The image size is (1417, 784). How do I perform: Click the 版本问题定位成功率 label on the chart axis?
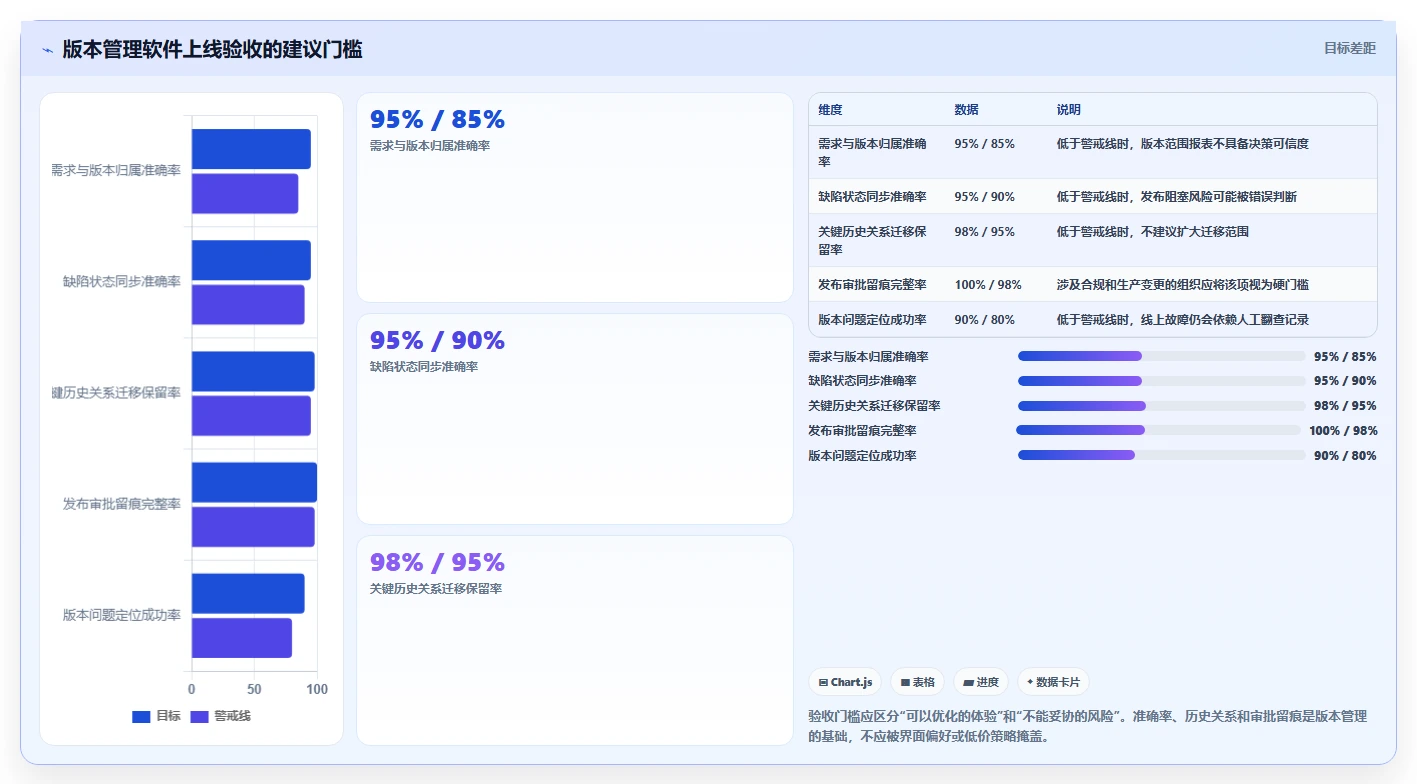[122, 615]
